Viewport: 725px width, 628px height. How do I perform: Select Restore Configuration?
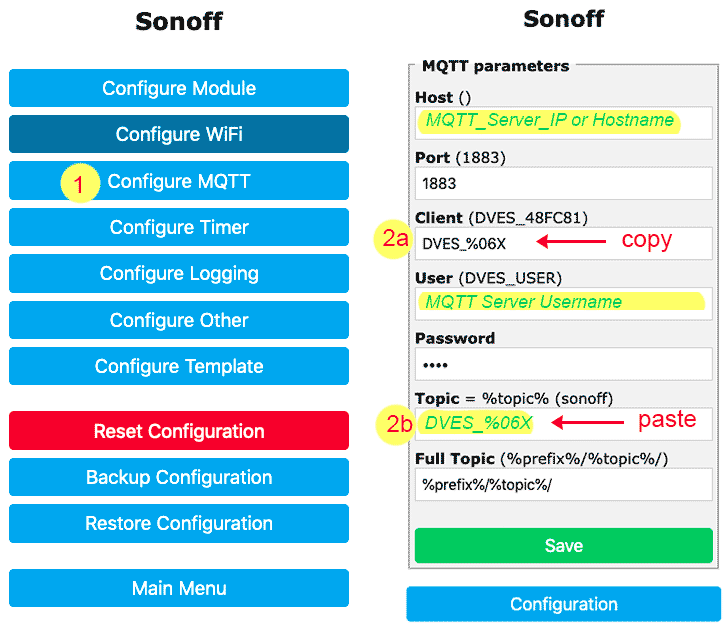tap(178, 523)
